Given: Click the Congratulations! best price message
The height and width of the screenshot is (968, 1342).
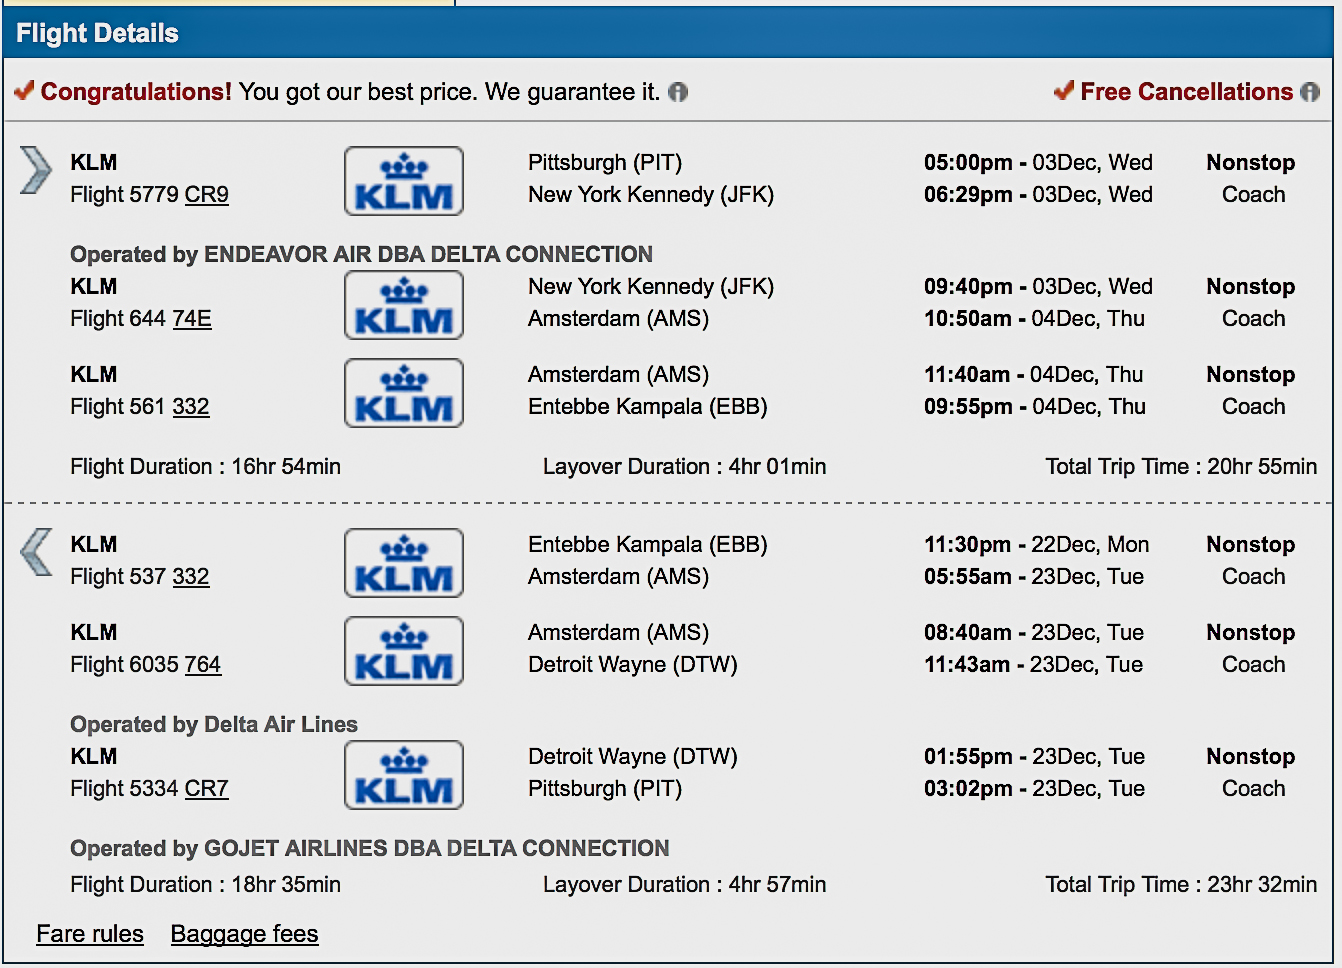Looking at the screenshot, I should (x=350, y=92).
